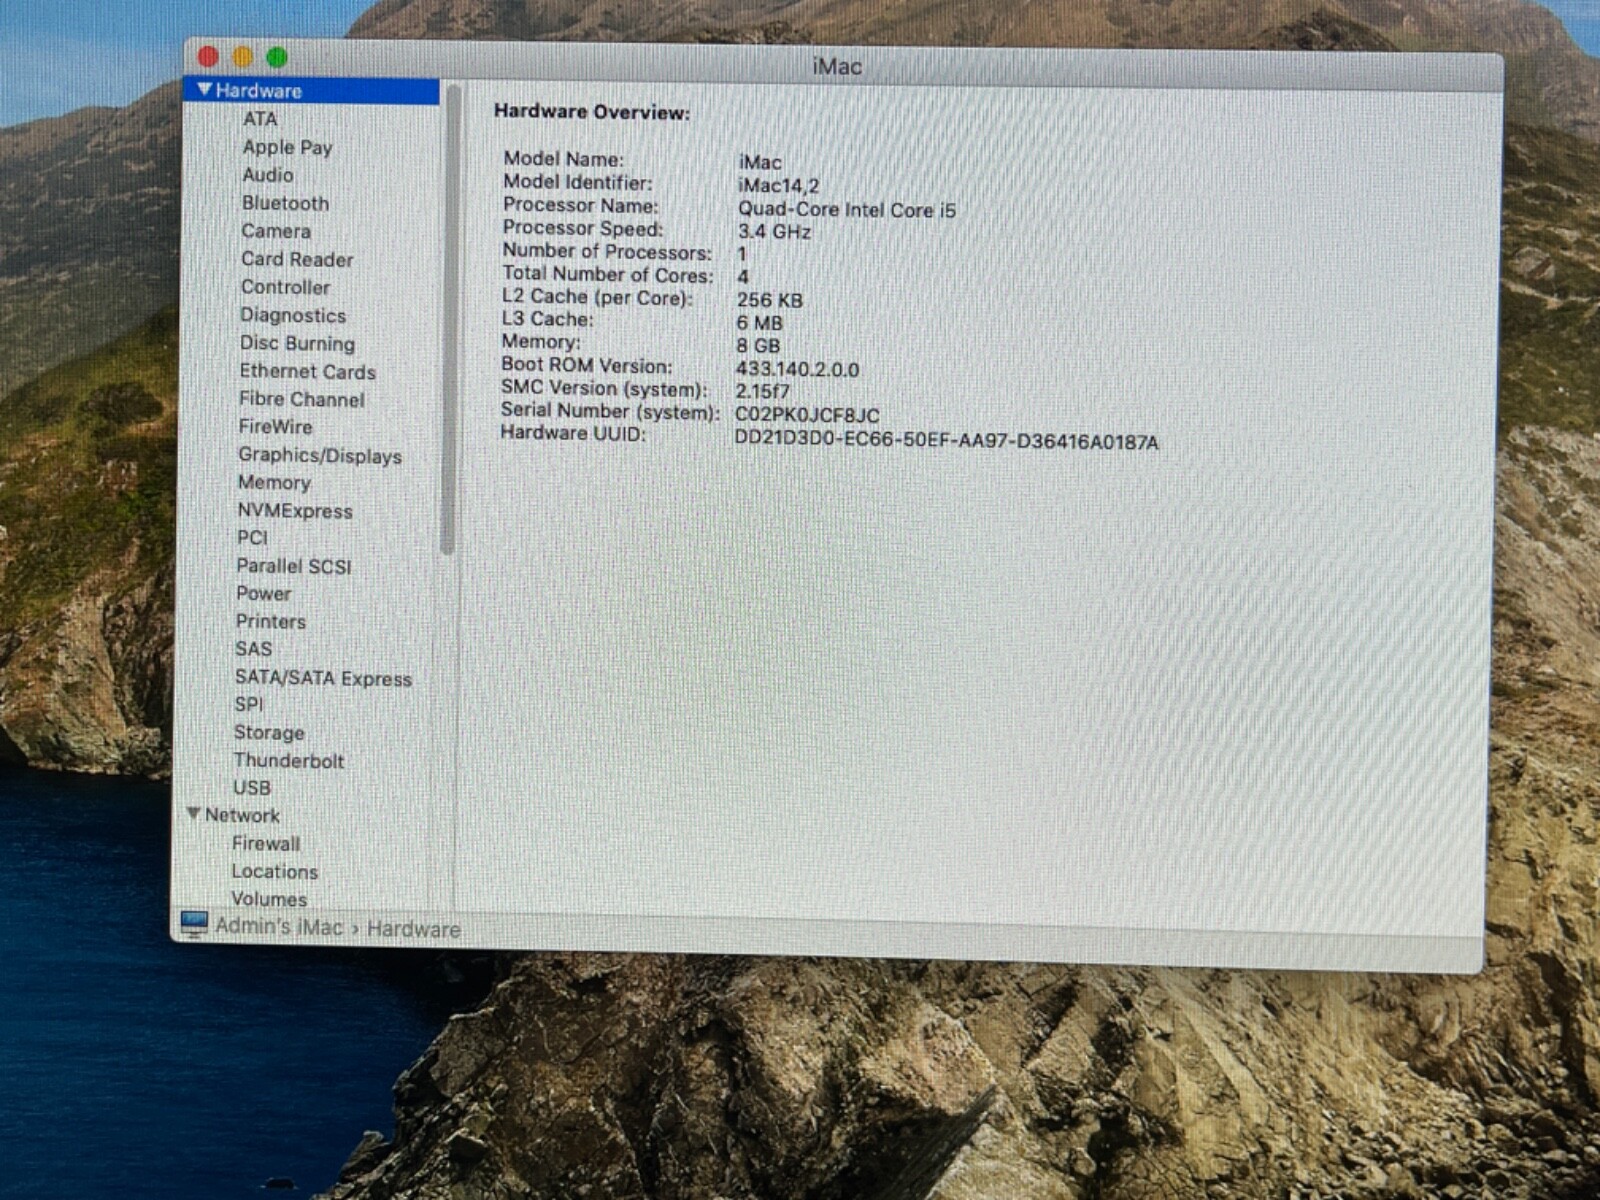The width and height of the screenshot is (1600, 1200).
Task: Collapse the Network disclosure triangle
Action: [194, 814]
